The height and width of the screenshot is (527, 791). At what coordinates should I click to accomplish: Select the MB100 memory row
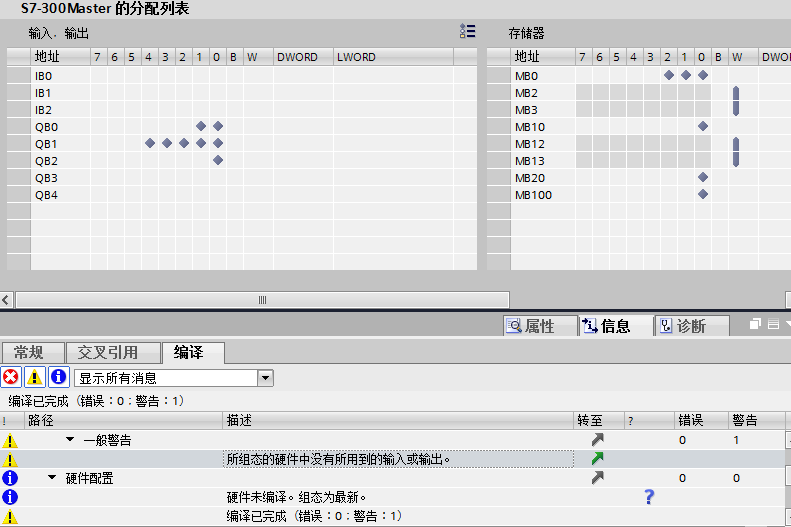coord(639,195)
